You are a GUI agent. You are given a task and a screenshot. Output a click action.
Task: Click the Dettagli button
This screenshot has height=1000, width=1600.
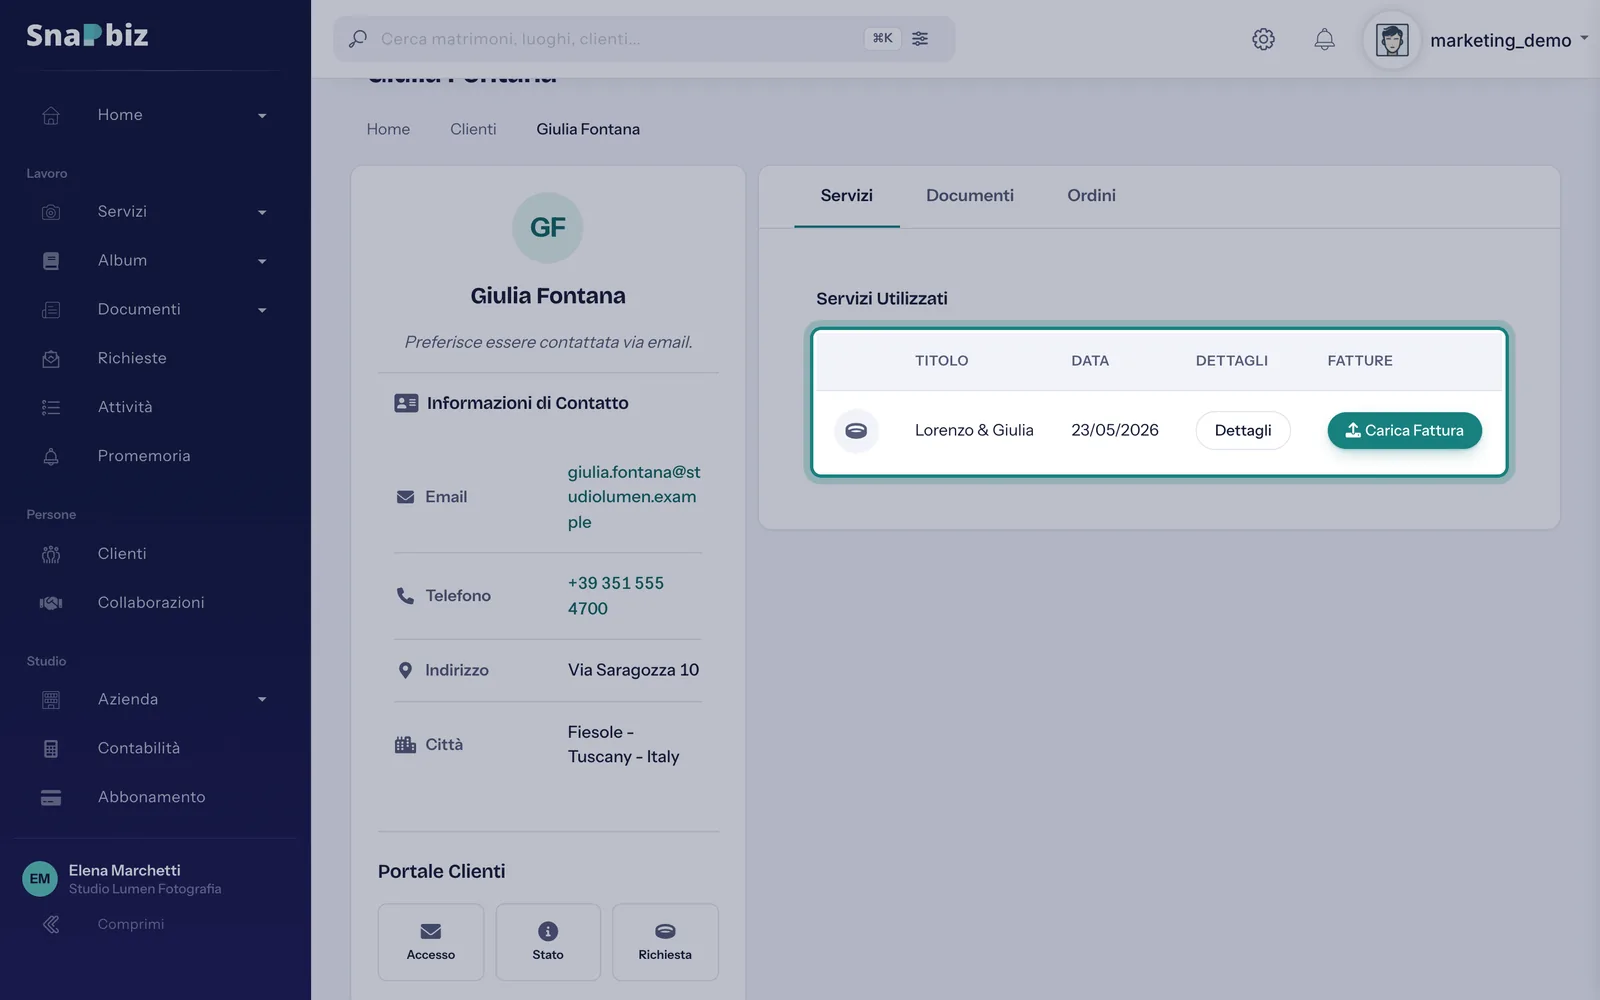pyautogui.click(x=1243, y=430)
